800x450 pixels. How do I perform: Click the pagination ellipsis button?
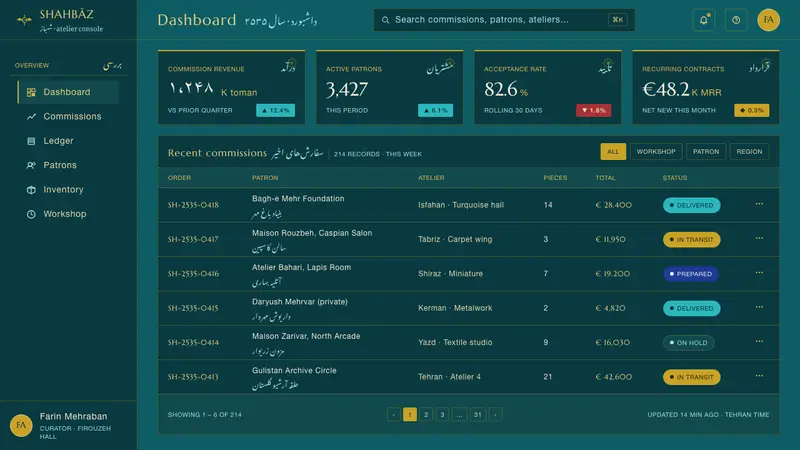(x=459, y=415)
